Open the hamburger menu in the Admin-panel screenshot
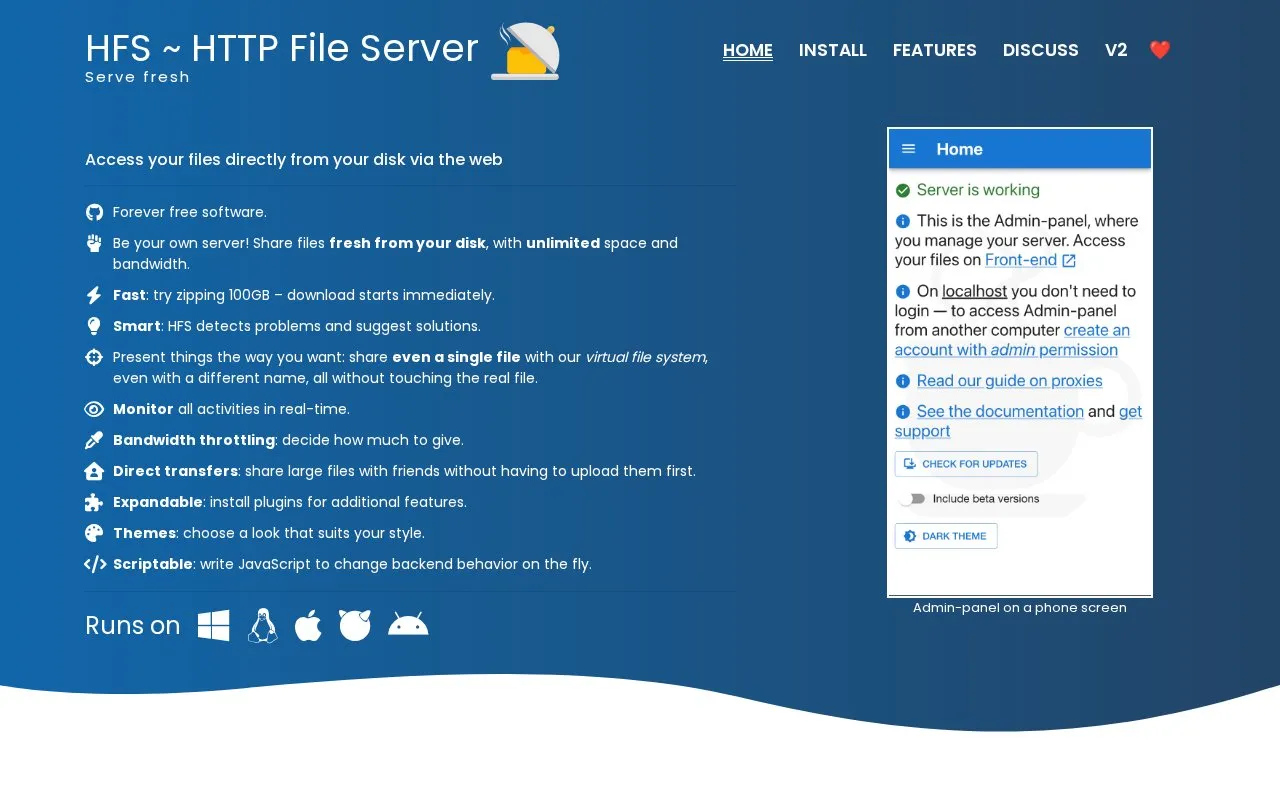 [909, 149]
